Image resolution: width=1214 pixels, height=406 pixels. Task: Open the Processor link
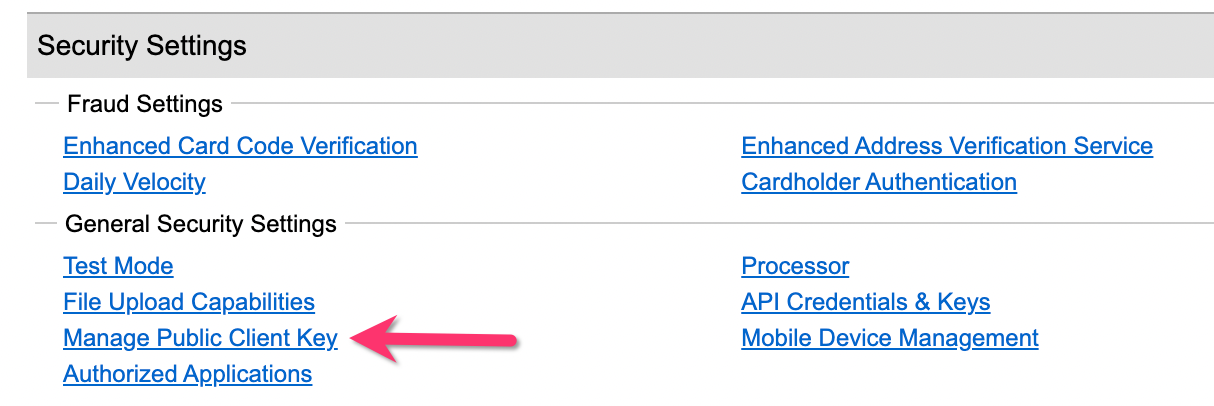click(x=795, y=266)
